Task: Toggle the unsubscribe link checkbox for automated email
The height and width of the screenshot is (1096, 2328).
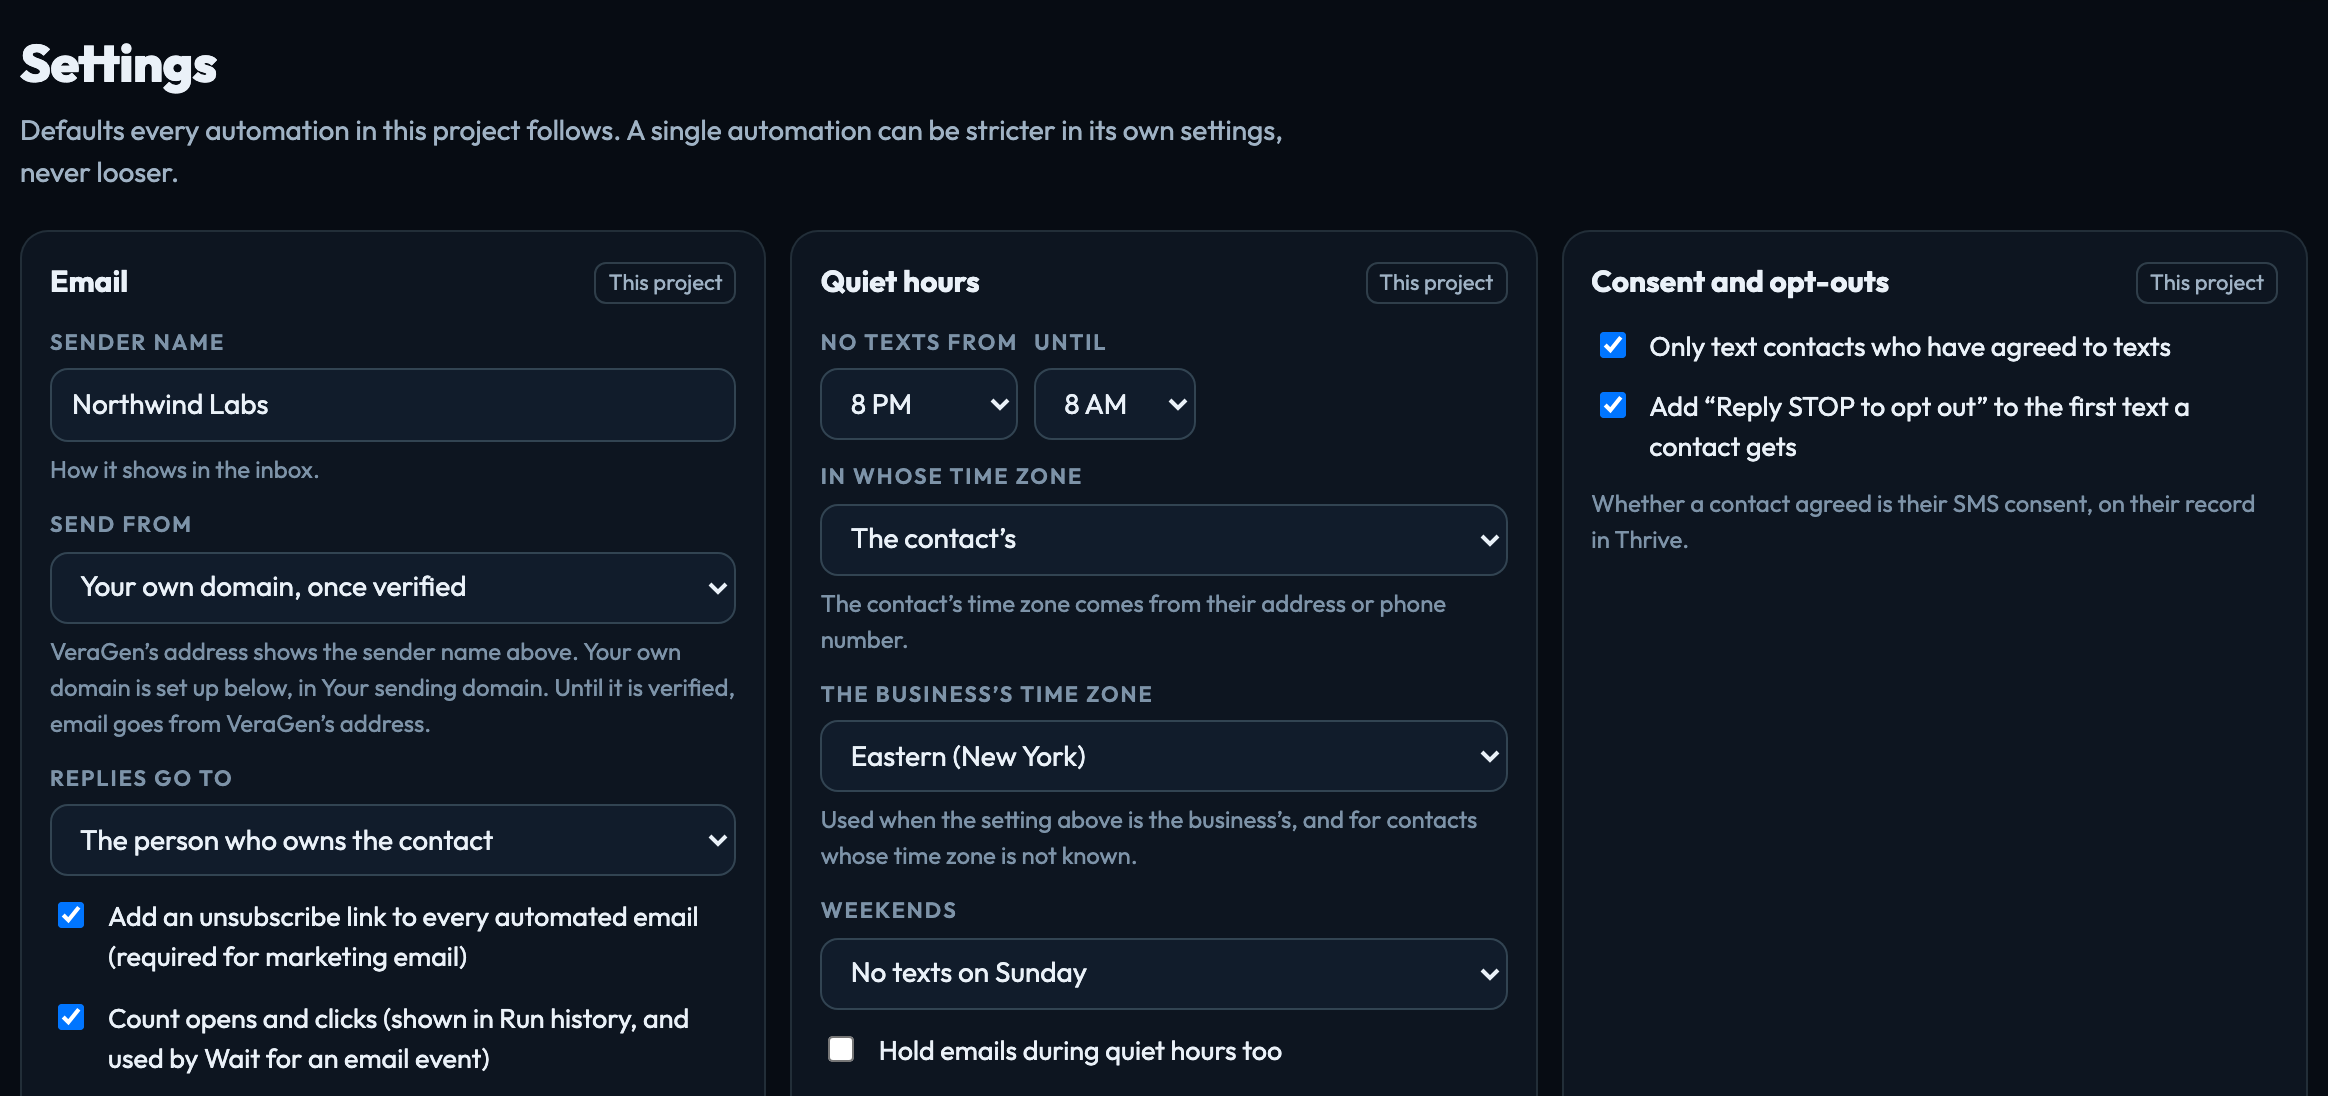Action: point(71,915)
